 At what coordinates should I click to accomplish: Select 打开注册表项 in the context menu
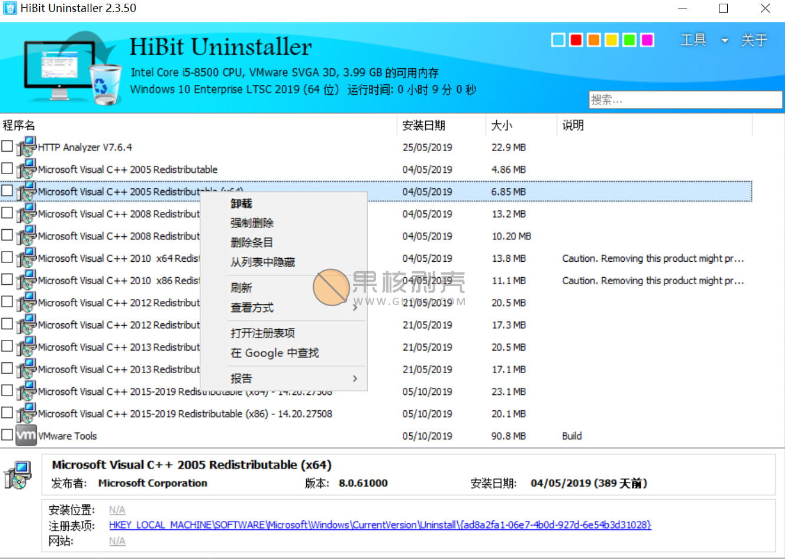[262, 333]
